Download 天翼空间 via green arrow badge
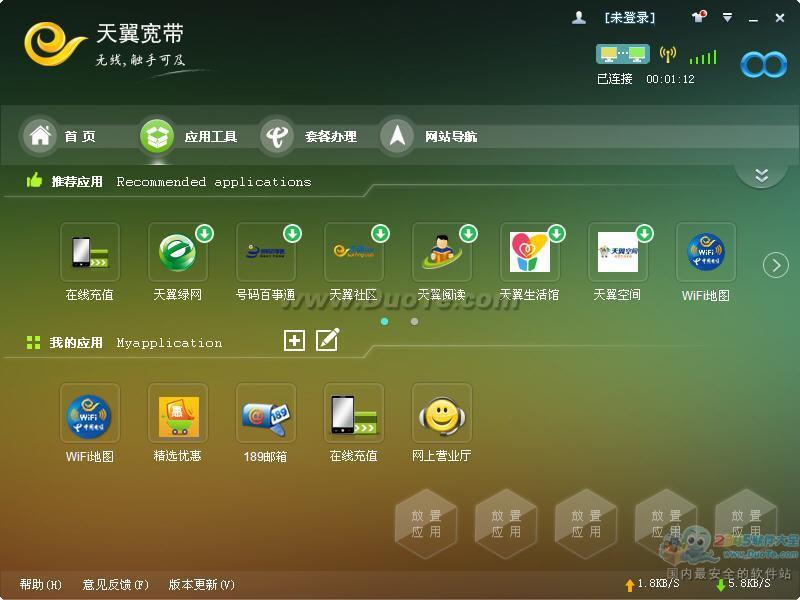 pos(644,234)
